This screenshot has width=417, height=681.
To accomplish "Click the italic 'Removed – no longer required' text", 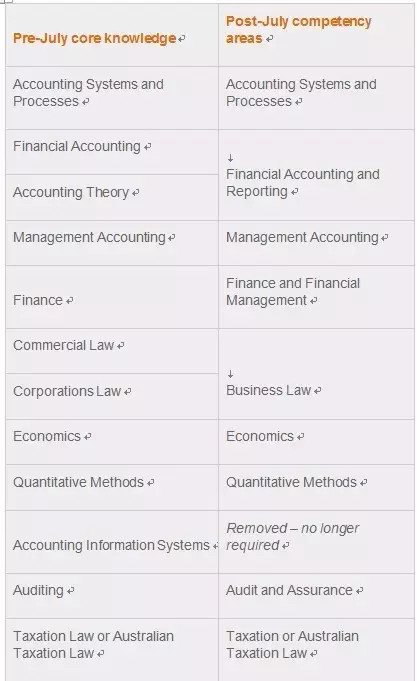I will tap(292, 537).
